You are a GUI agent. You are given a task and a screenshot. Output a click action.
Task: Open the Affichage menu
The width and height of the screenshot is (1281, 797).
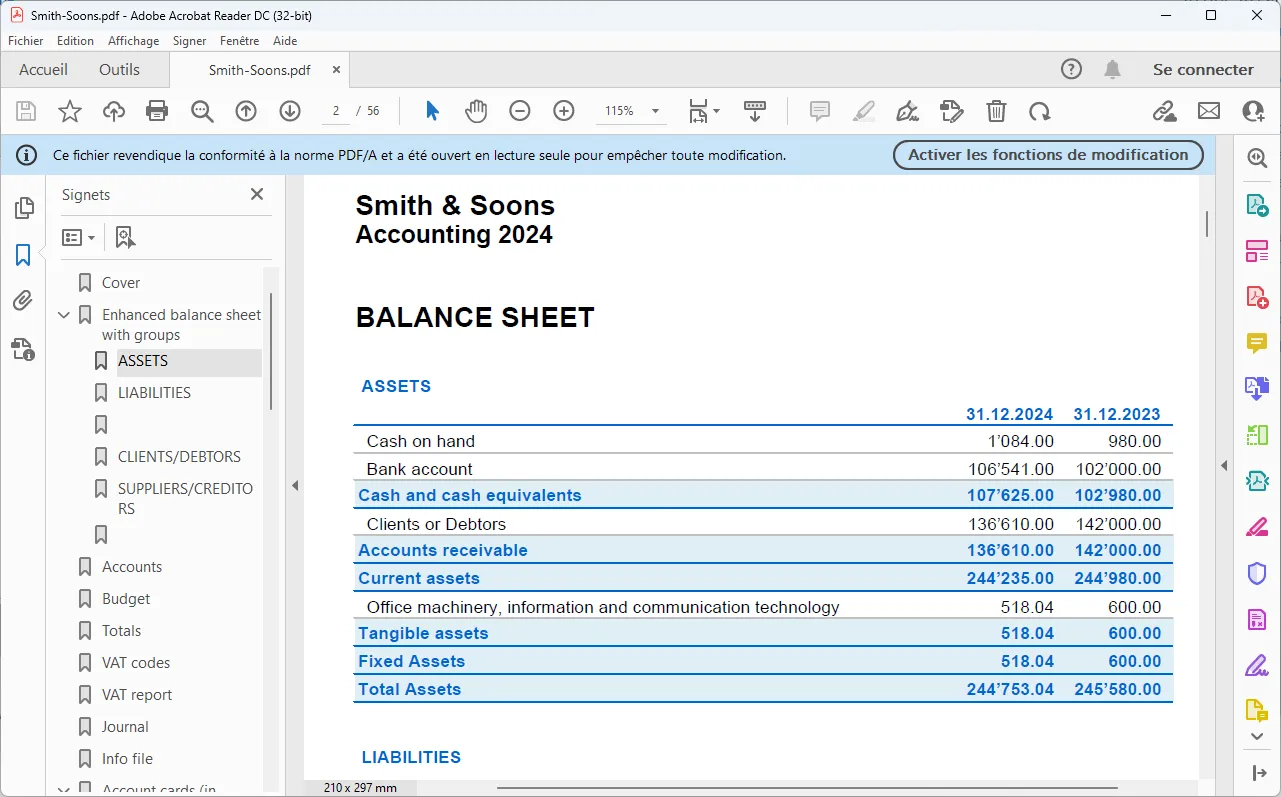coord(133,41)
